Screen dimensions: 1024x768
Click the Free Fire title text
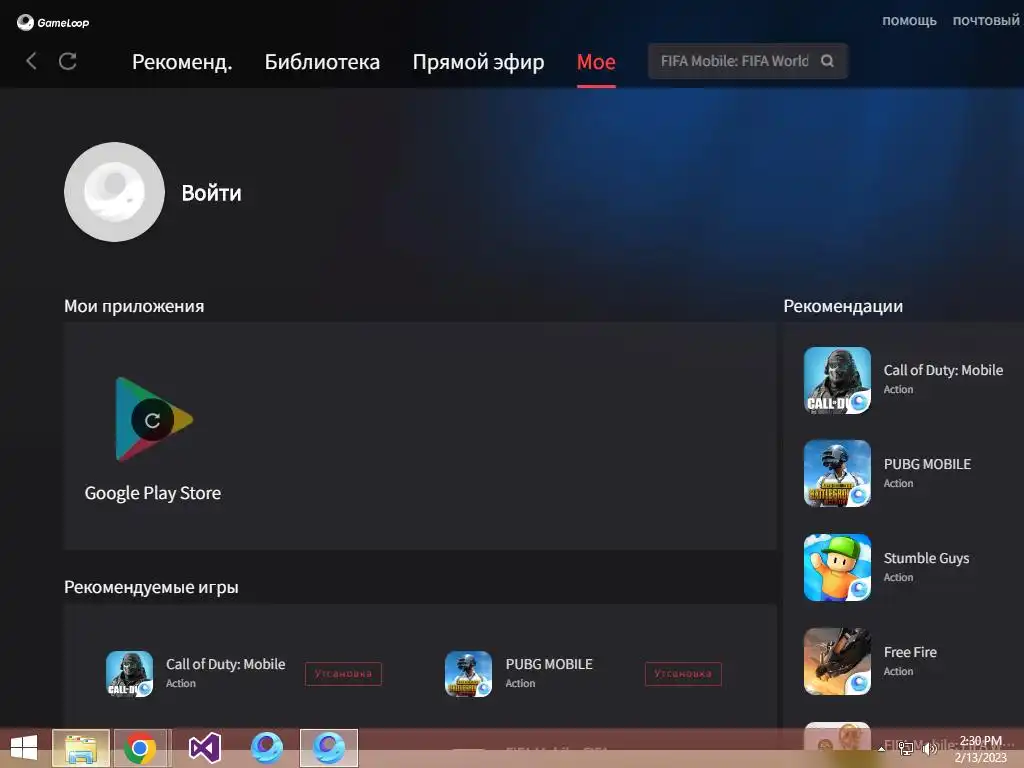910,652
